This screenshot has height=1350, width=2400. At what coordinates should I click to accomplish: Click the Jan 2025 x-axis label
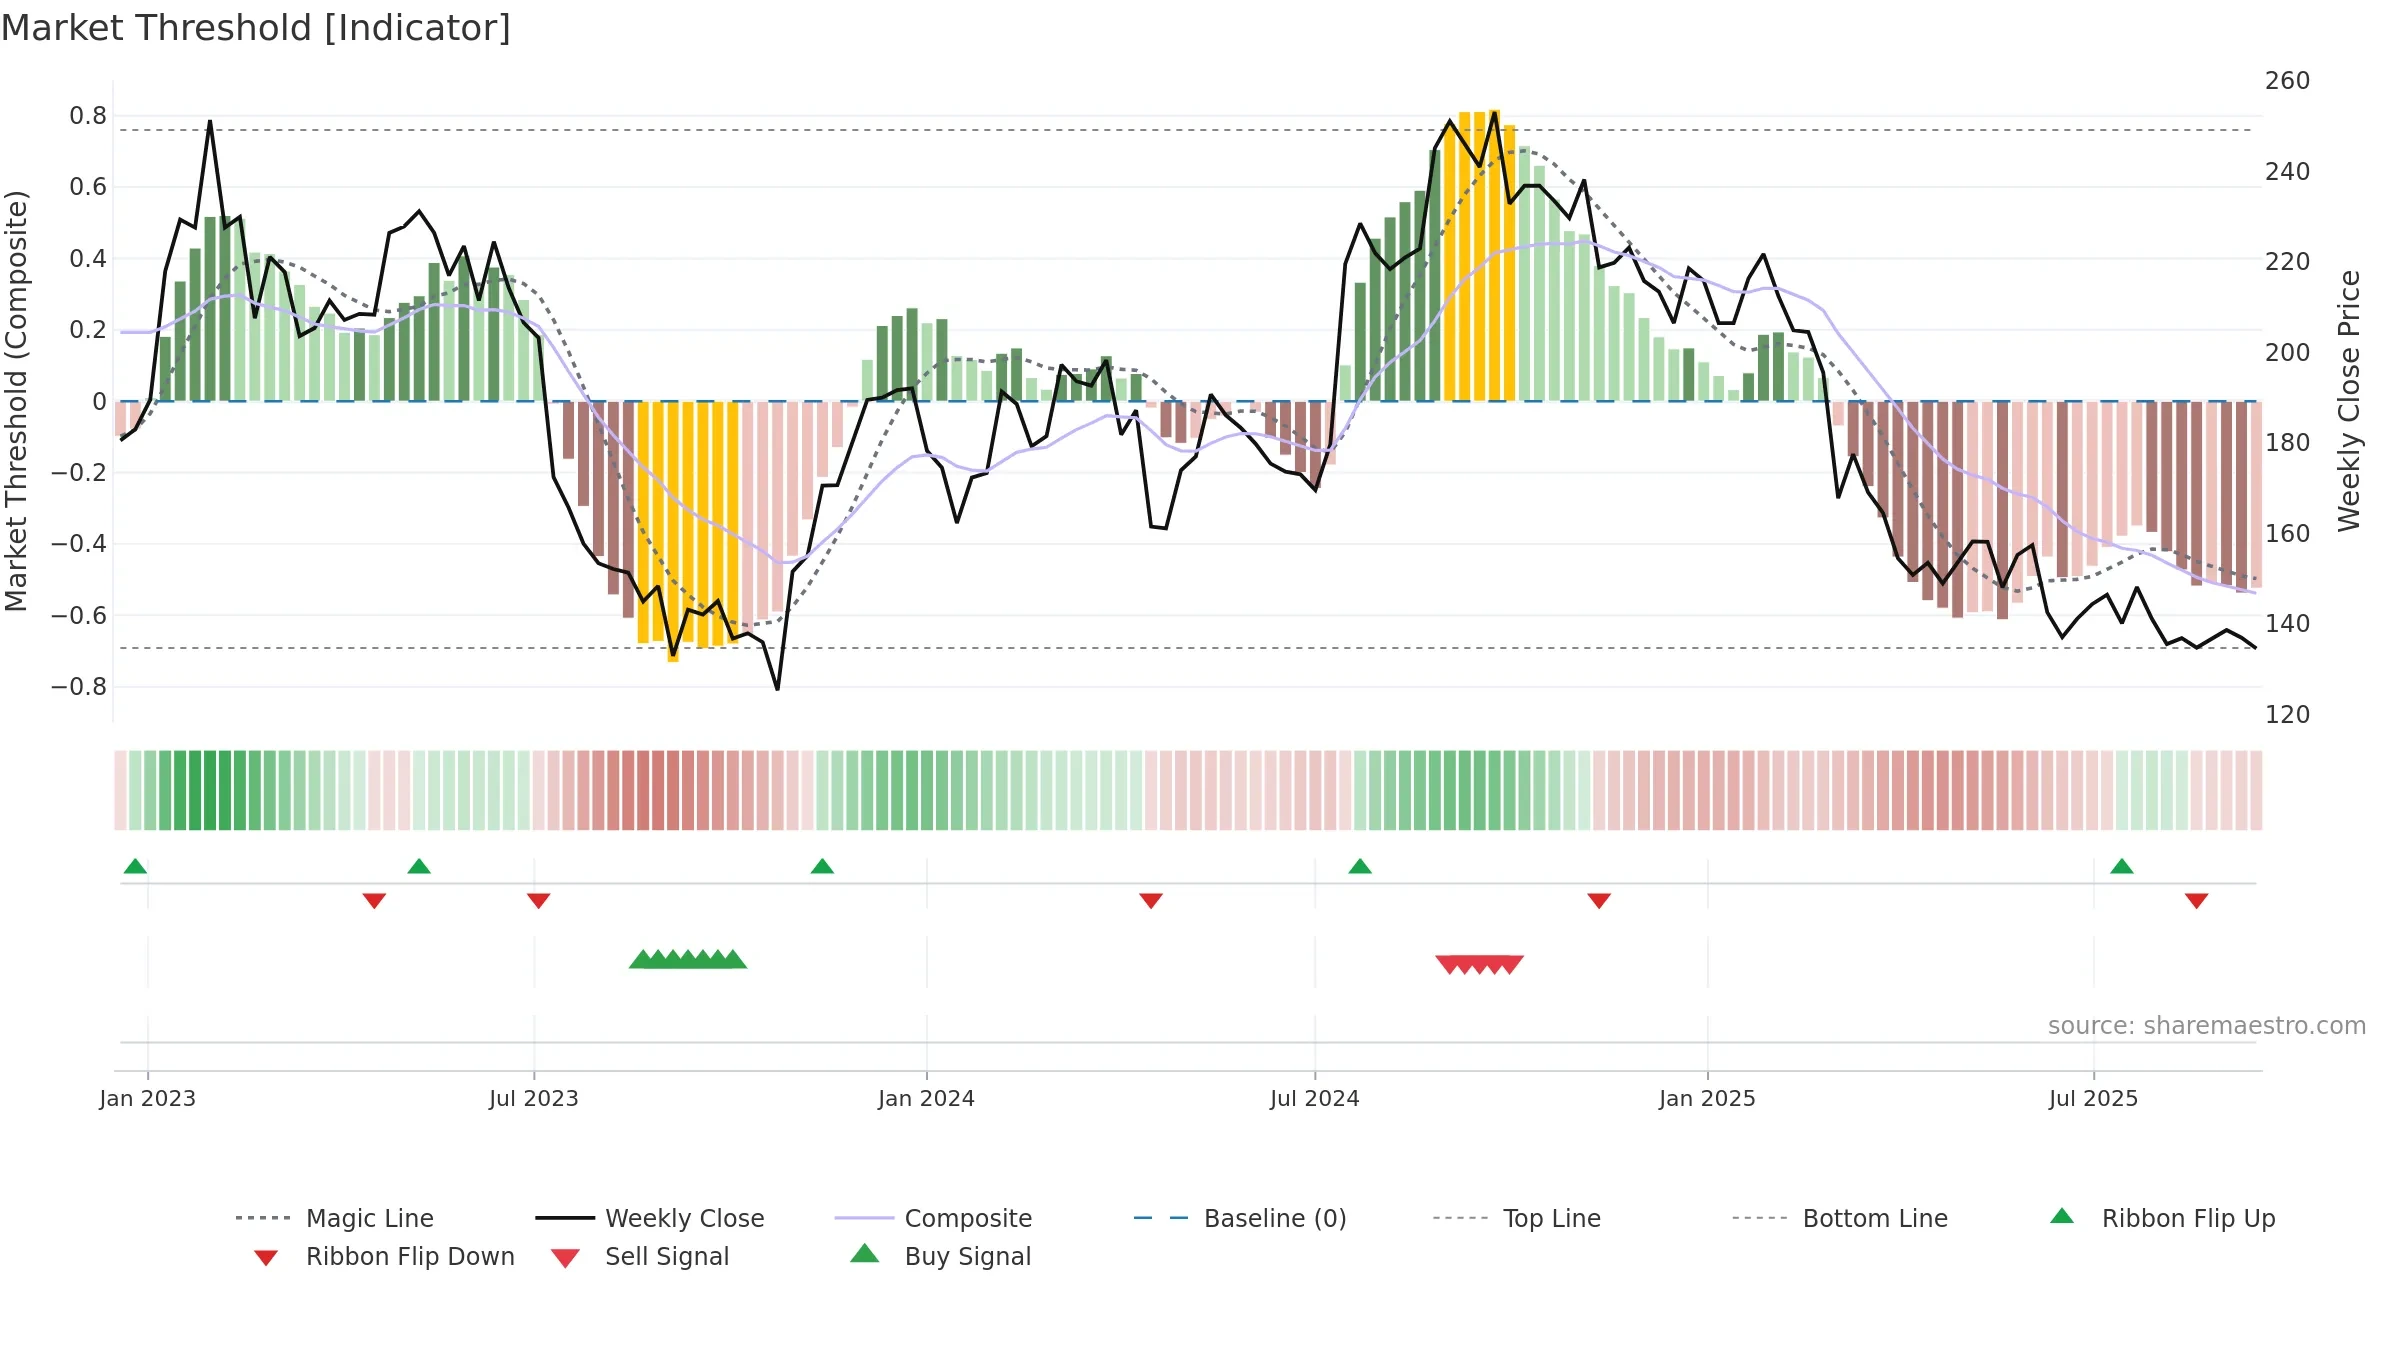1707,1098
